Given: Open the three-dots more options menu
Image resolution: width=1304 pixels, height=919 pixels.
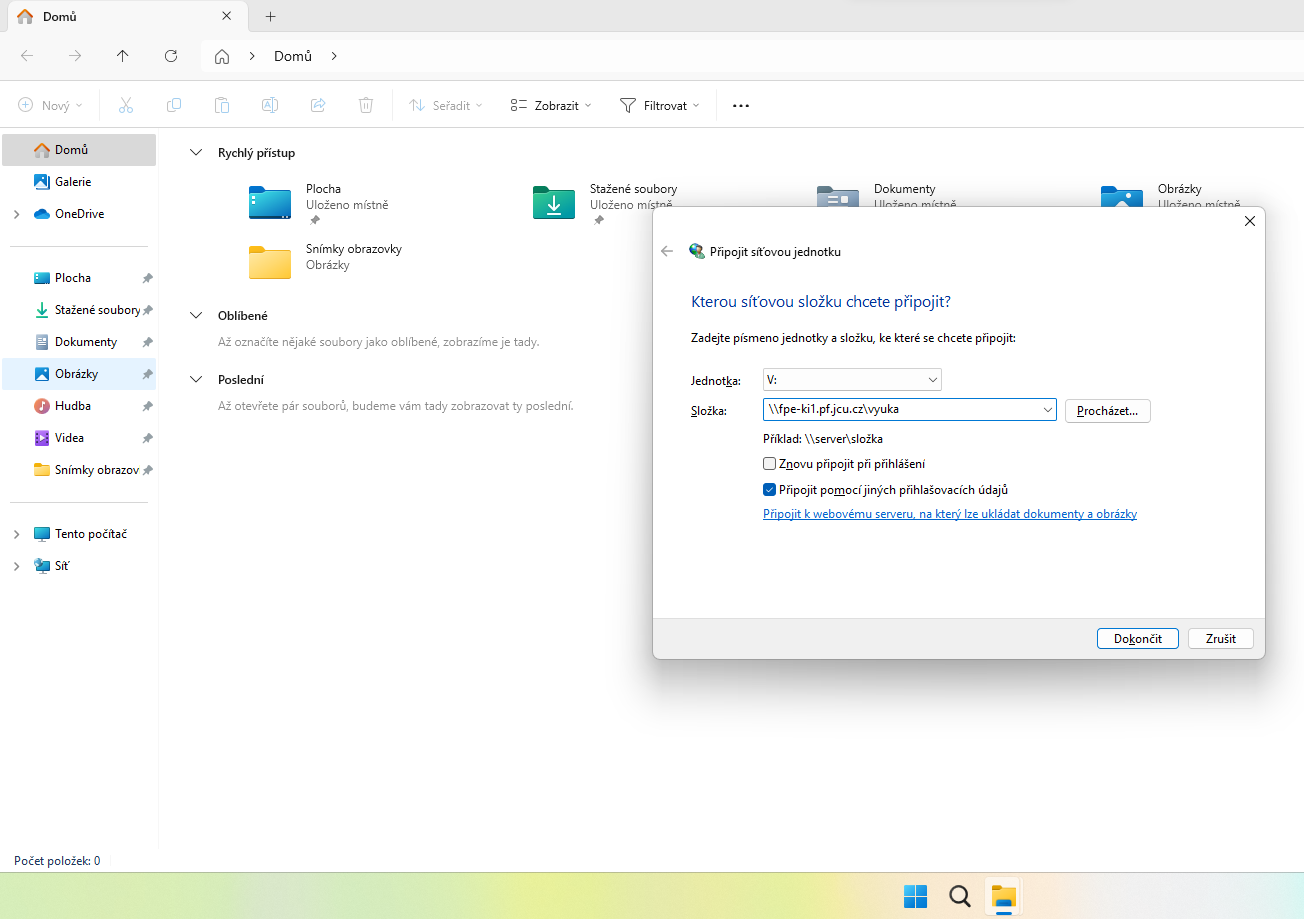Looking at the screenshot, I should (x=741, y=105).
